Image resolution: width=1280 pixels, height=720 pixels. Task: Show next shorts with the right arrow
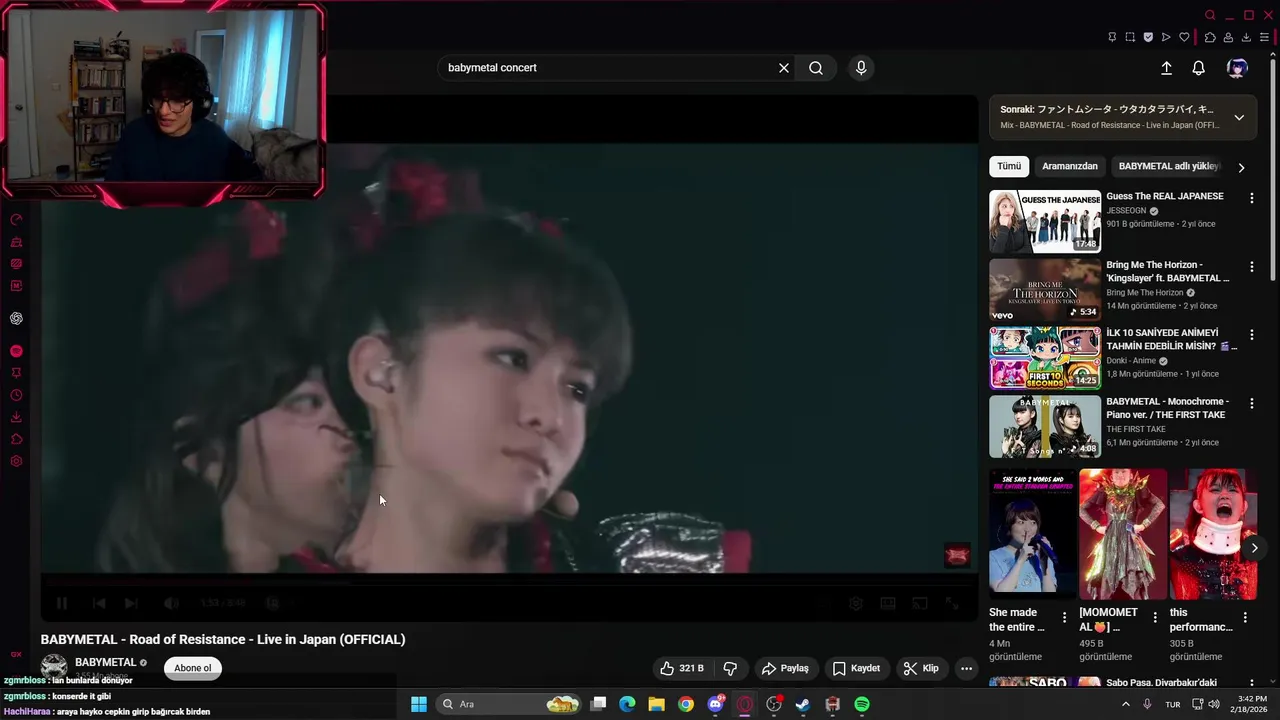click(1254, 548)
